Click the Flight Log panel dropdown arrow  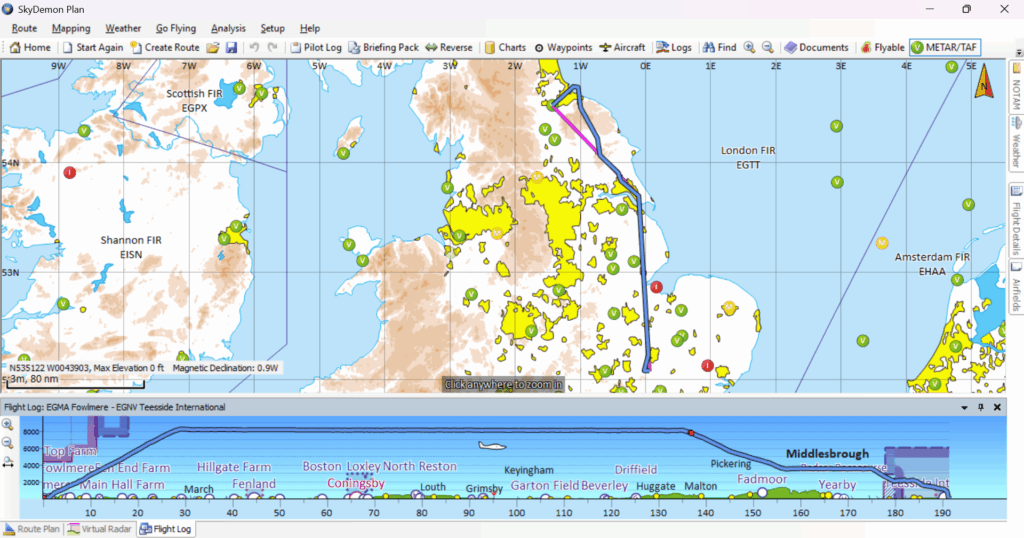click(964, 407)
